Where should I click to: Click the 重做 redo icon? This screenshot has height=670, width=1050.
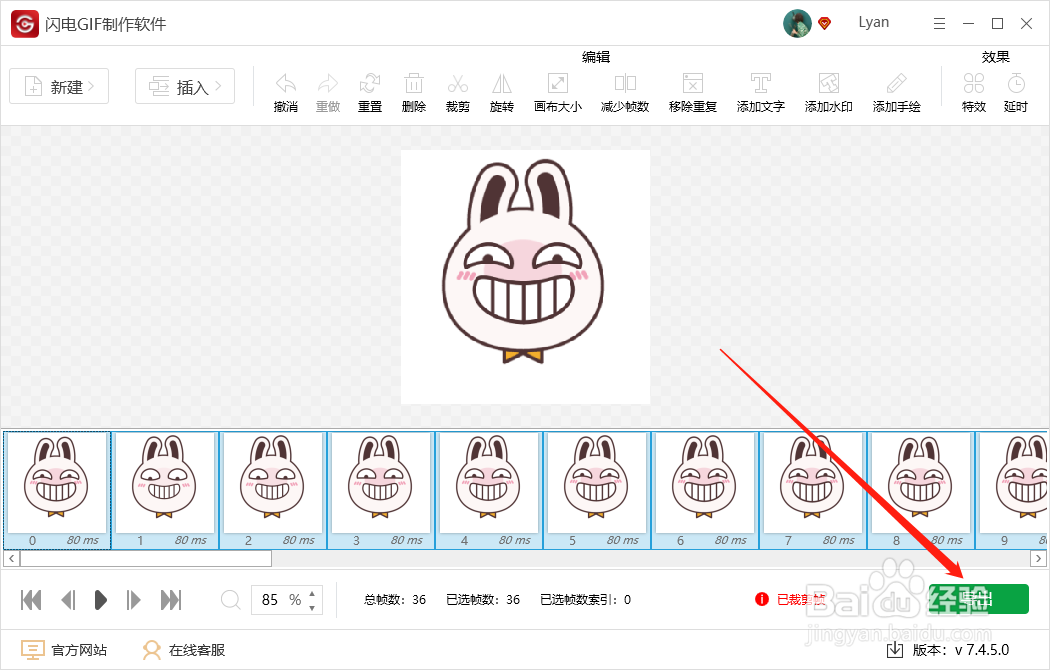(328, 84)
